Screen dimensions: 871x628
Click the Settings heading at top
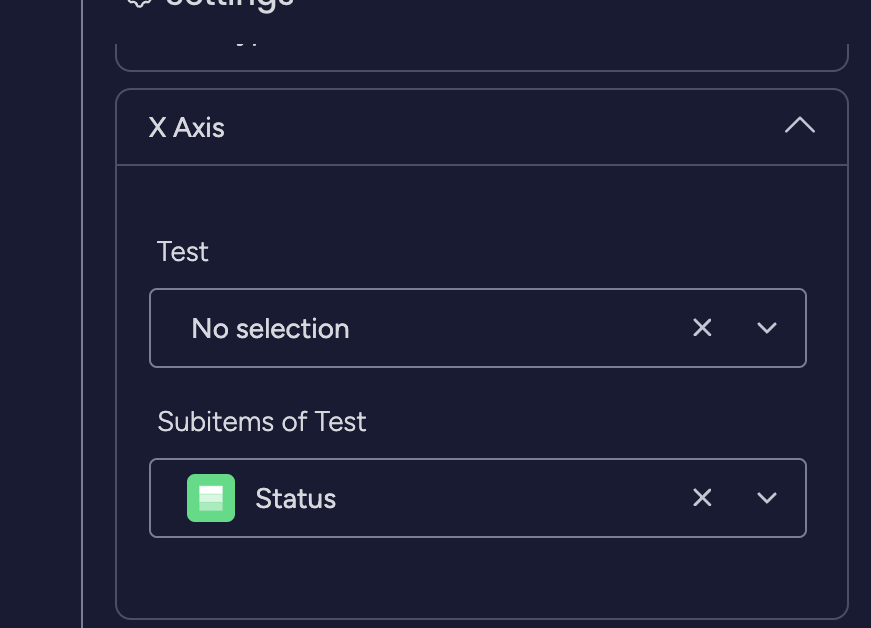(230, 3)
